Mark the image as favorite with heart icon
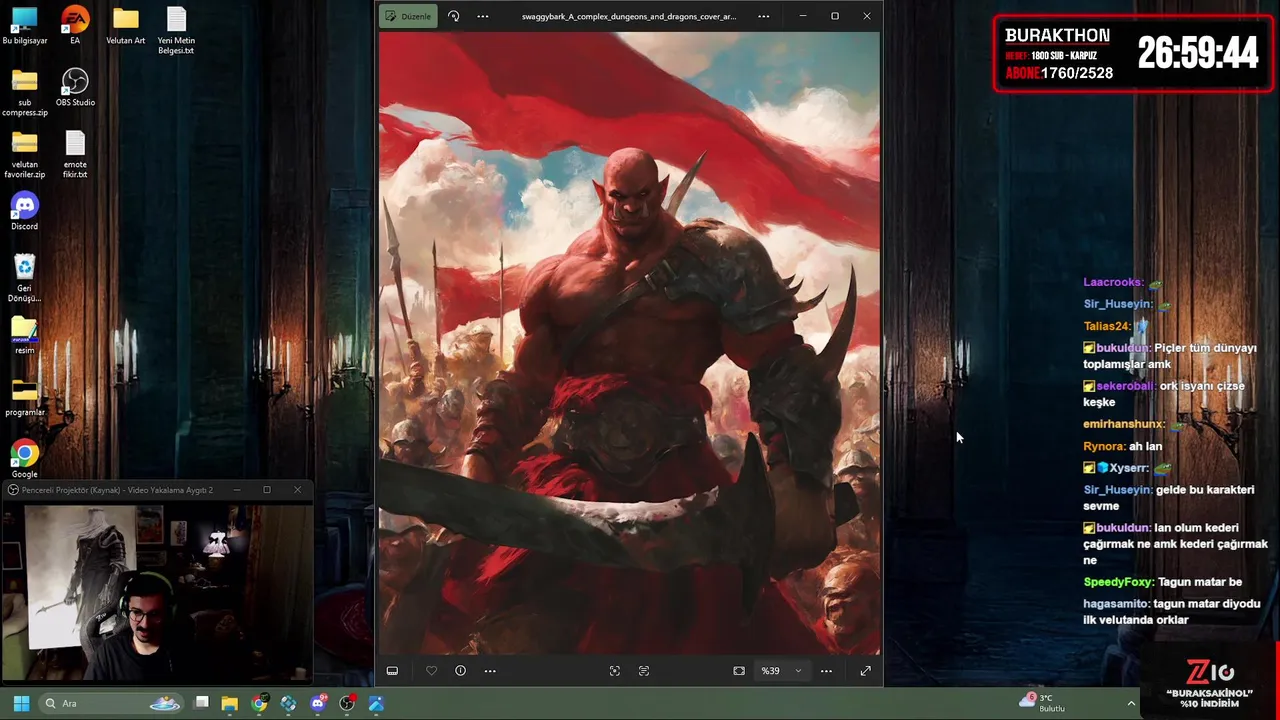Screen dimensions: 1280x720 click(431, 671)
